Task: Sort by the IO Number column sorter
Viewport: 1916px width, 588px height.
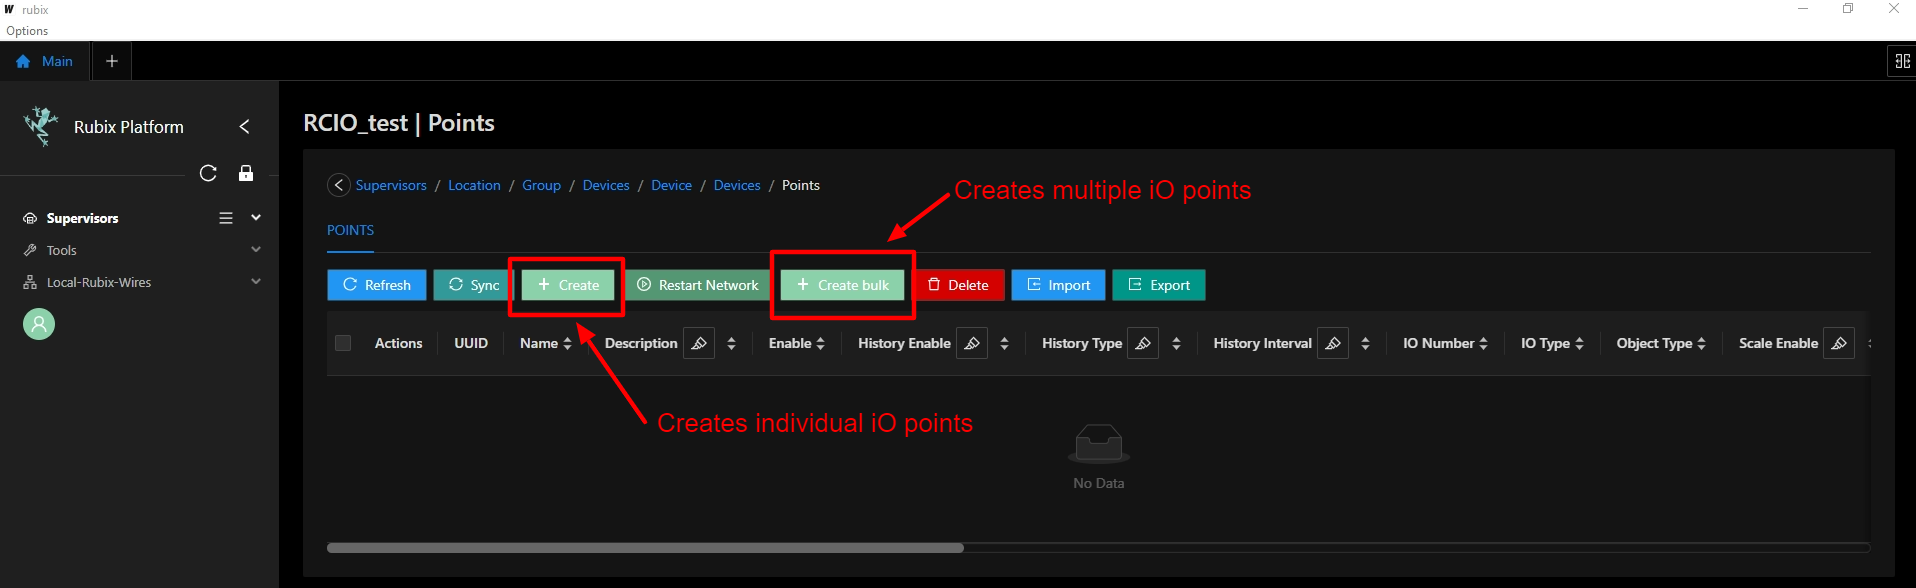Action: tap(1484, 343)
